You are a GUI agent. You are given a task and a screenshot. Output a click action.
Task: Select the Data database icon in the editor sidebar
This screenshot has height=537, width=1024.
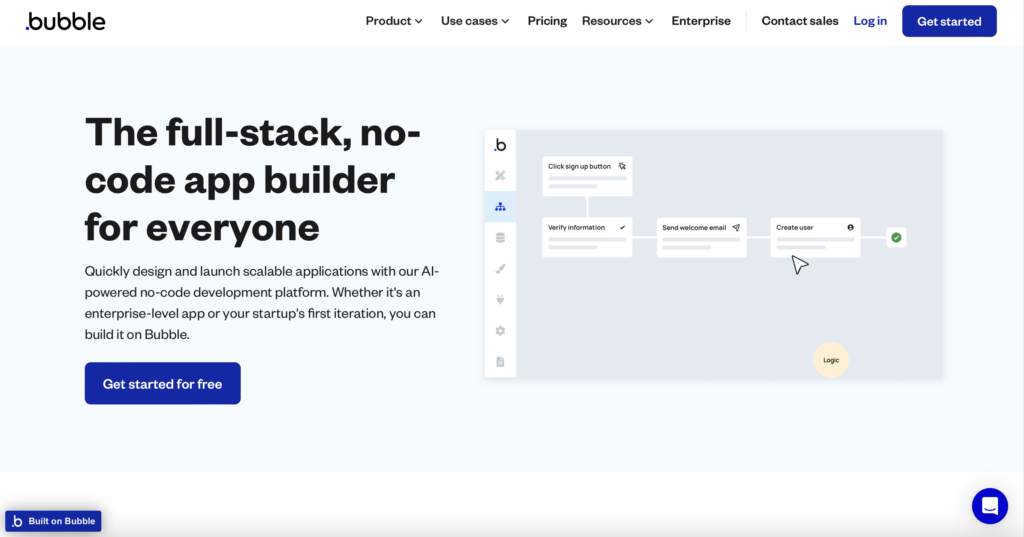[500, 238]
